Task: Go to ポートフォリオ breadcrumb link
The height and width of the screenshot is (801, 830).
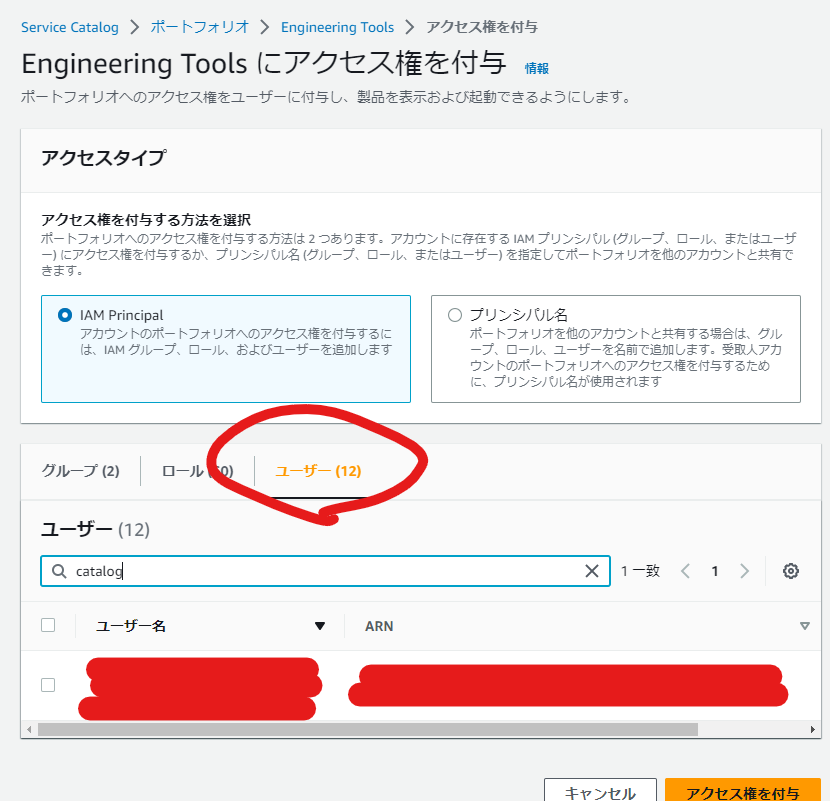Action: (x=200, y=27)
